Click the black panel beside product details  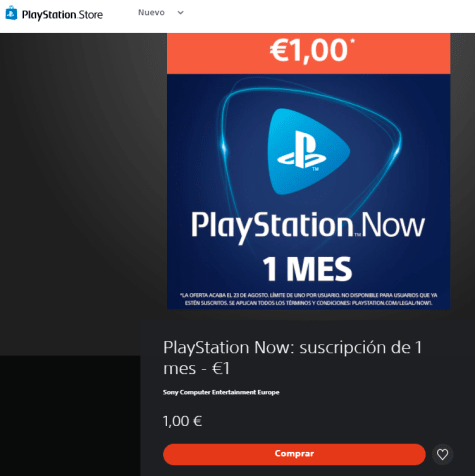pos(70,416)
